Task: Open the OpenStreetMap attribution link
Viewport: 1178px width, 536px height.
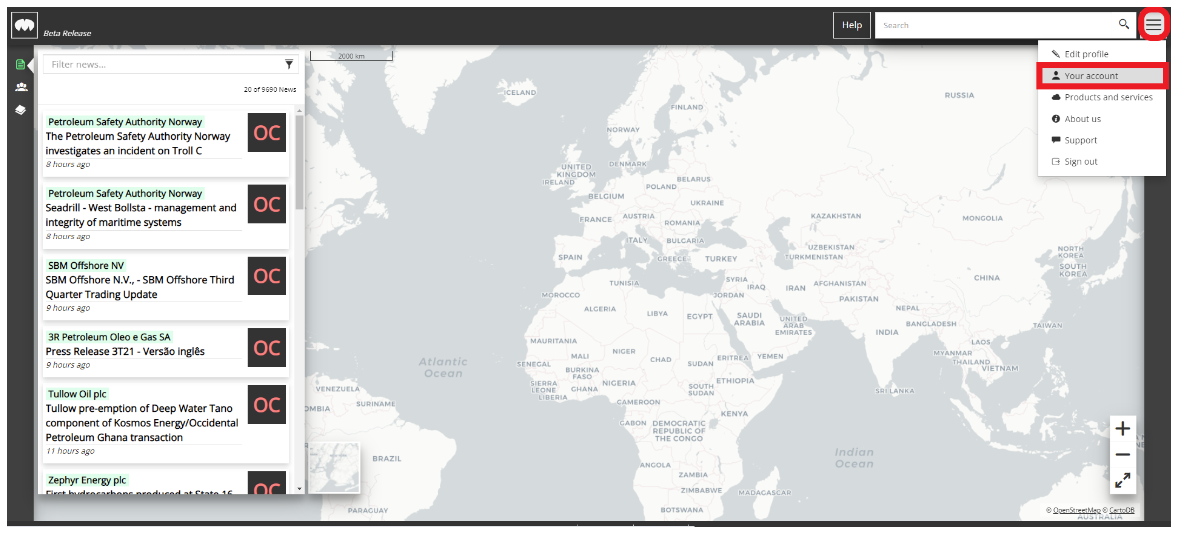Action: coord(1077,510)
